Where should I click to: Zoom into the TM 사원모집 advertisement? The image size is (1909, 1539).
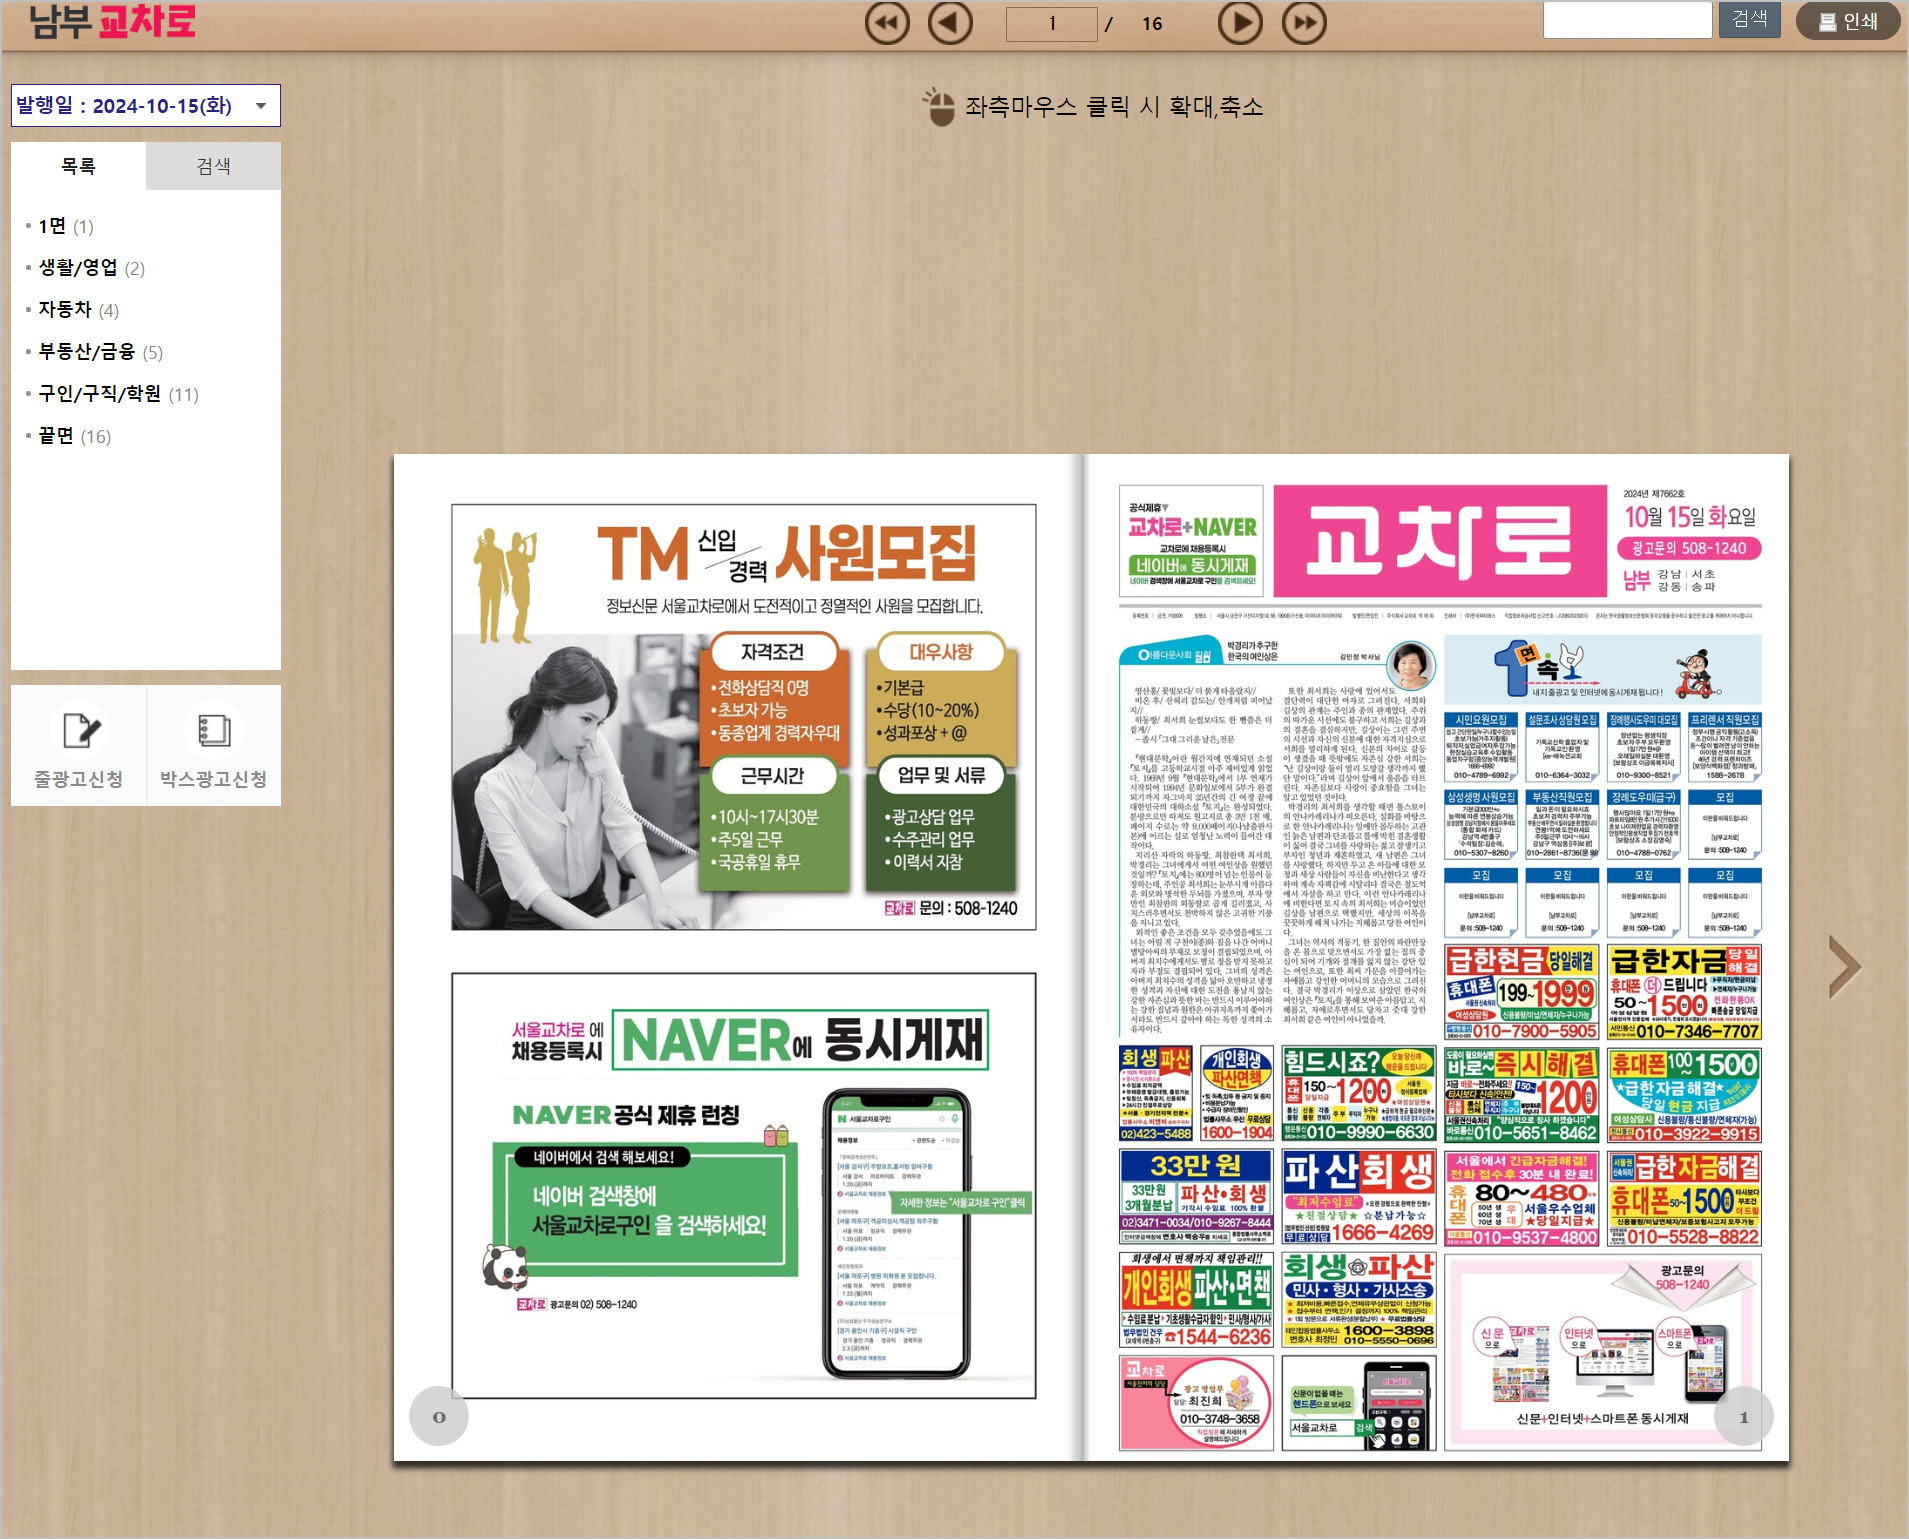coord(743,717)
